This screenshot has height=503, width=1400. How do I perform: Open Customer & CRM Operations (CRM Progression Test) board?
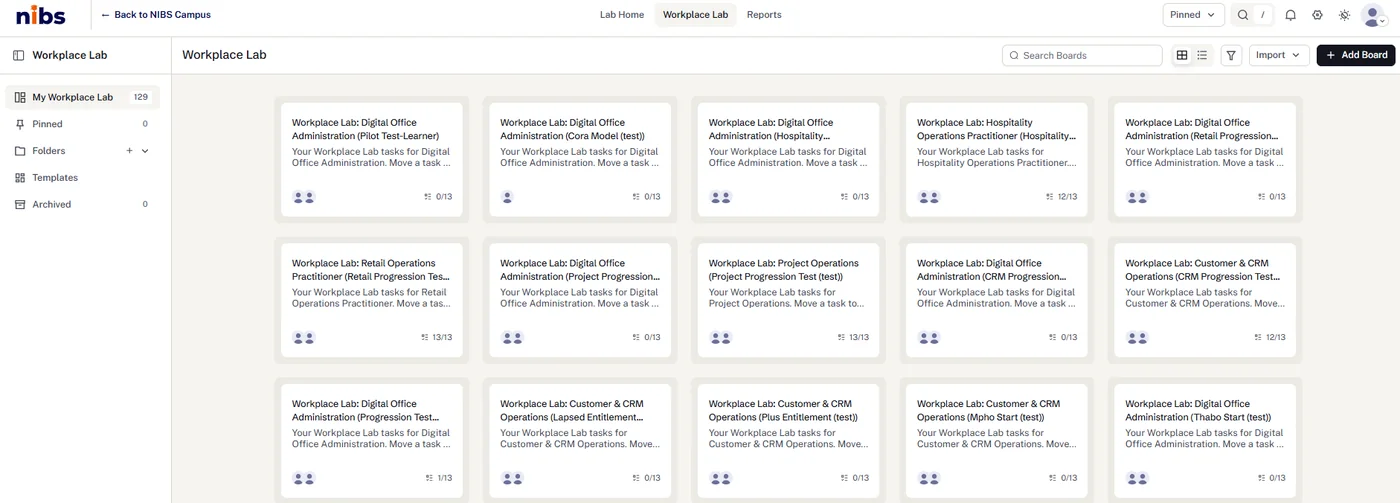coord(1205,300)
